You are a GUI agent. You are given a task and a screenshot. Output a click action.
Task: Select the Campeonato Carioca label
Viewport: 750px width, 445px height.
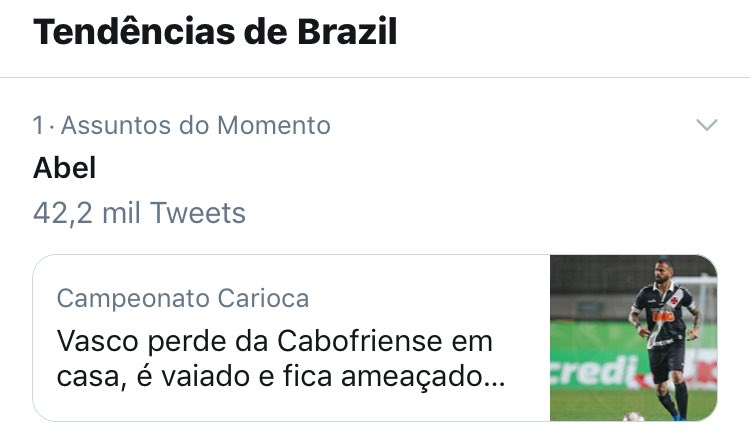[183, 298]
